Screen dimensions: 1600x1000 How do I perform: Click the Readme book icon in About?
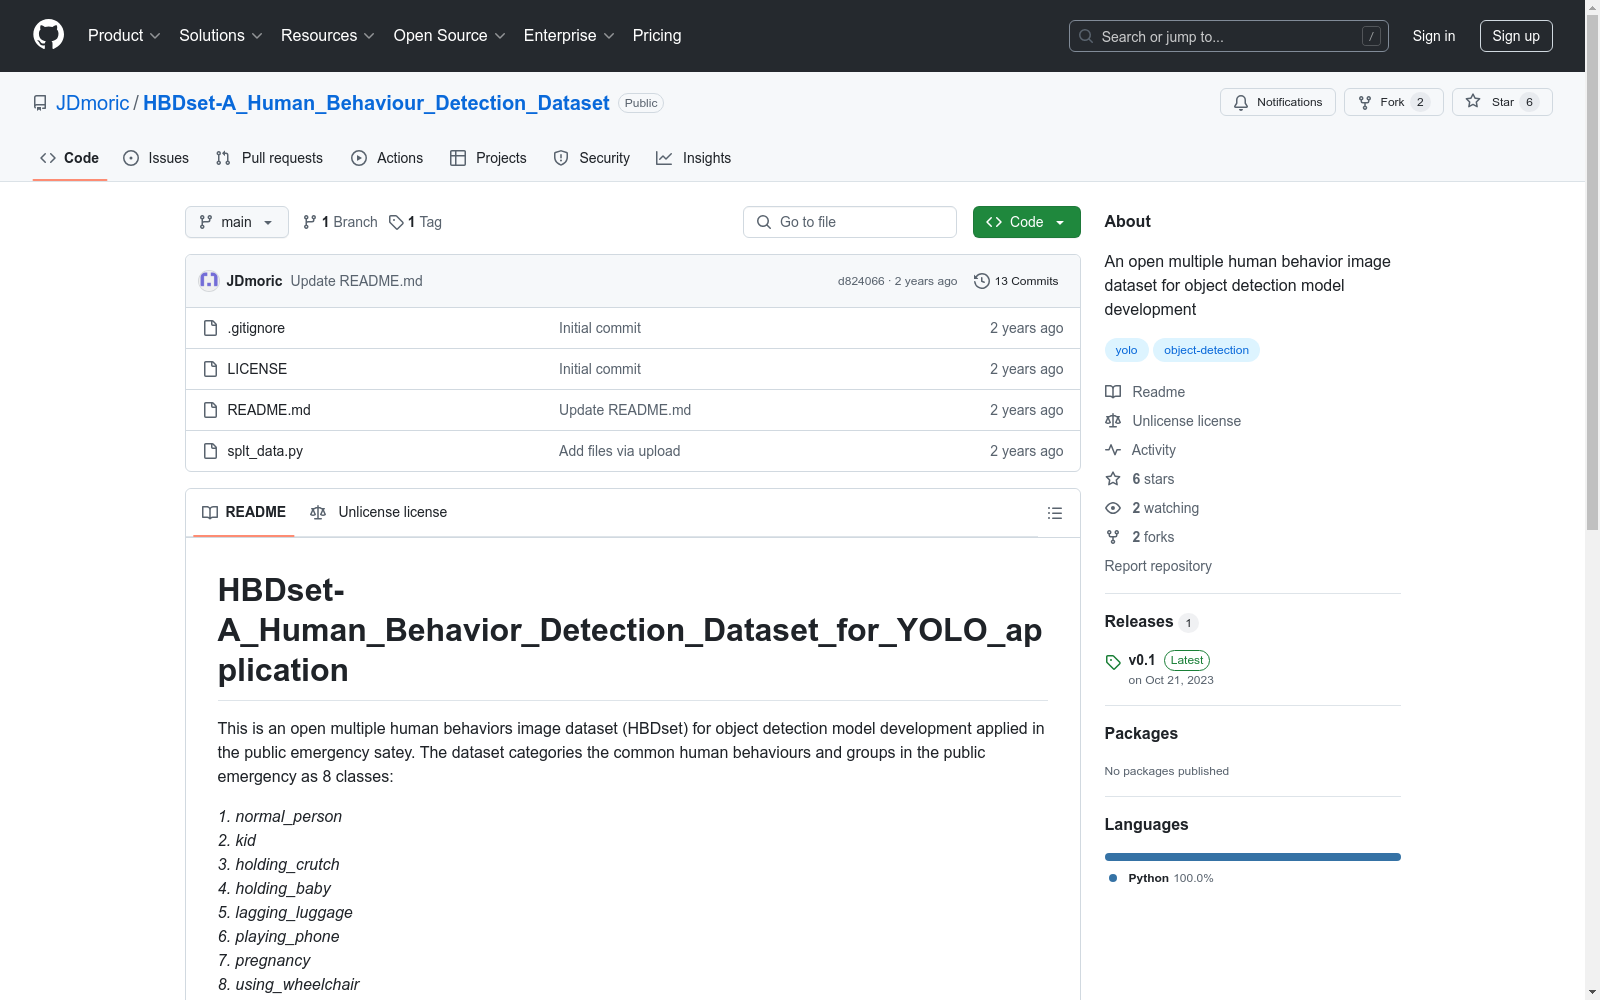coord(1113,392)
